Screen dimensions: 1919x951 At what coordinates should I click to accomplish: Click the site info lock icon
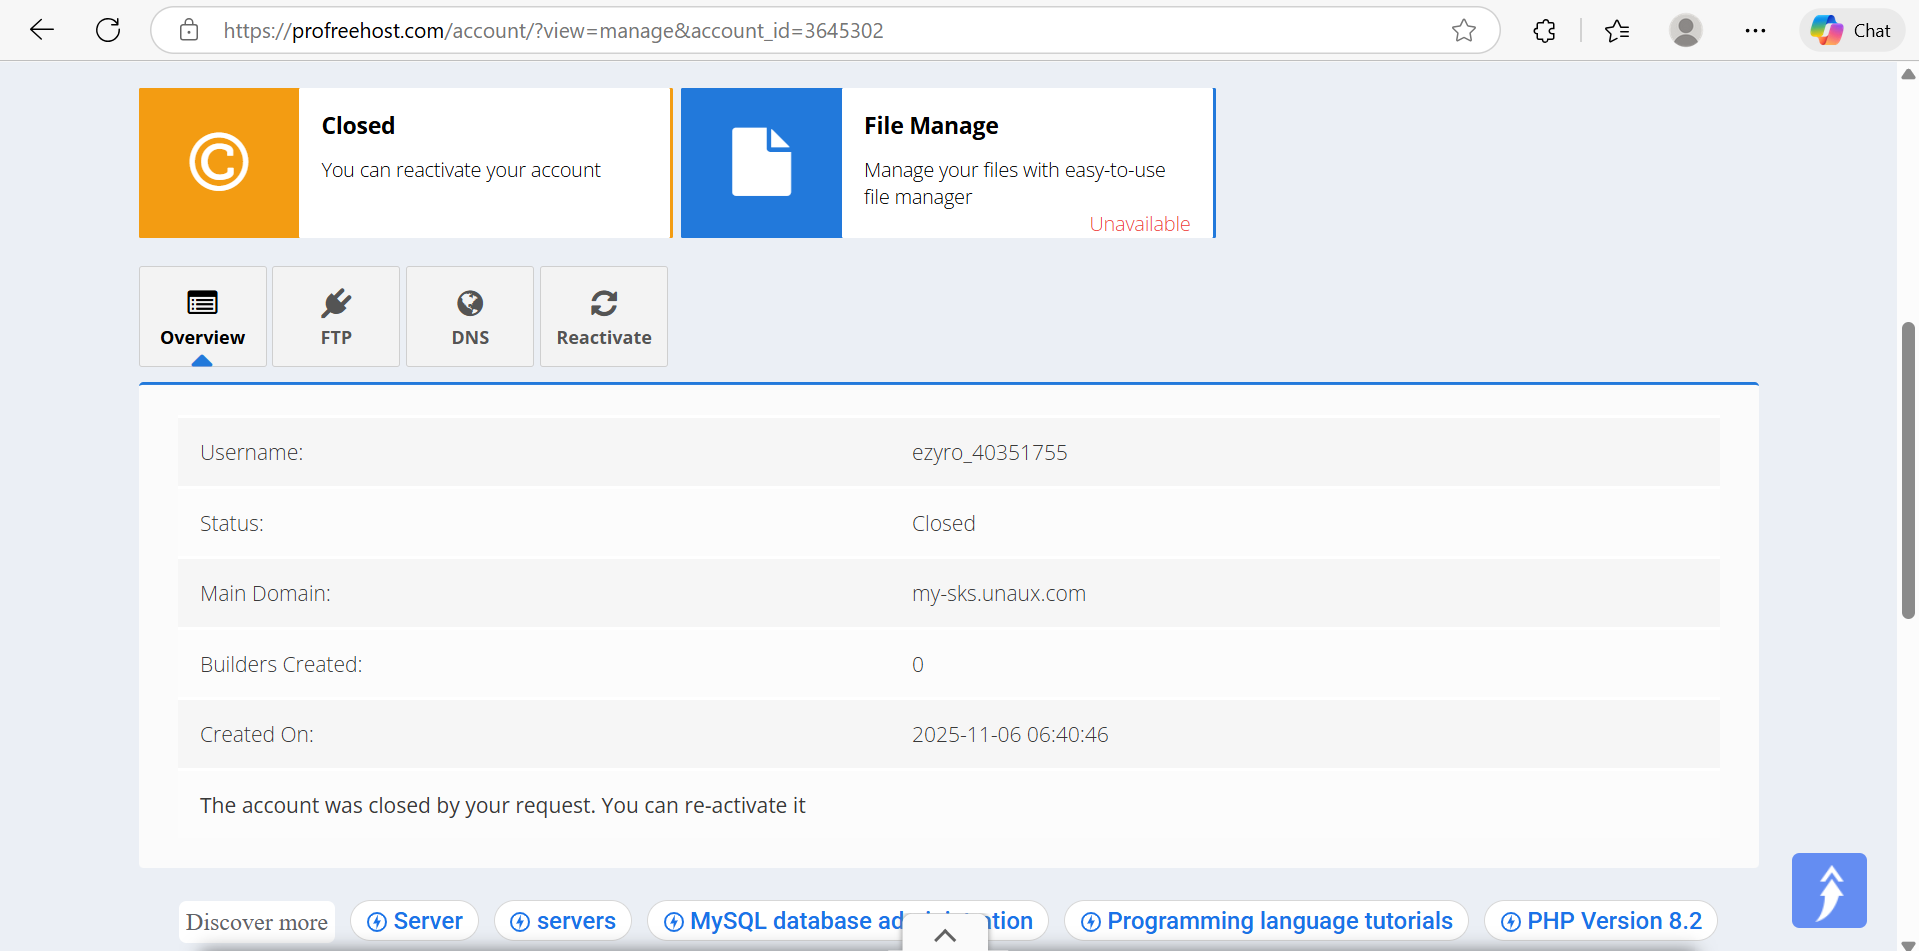pyautogui.click(x=189, y=30)
